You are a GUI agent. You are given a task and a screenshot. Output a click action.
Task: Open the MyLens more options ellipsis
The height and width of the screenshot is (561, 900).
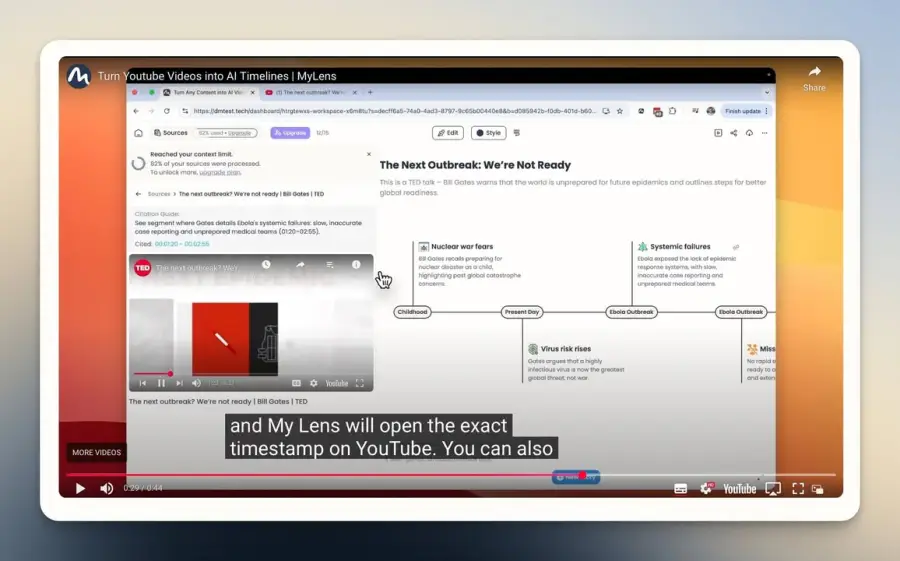coord(765,133)
